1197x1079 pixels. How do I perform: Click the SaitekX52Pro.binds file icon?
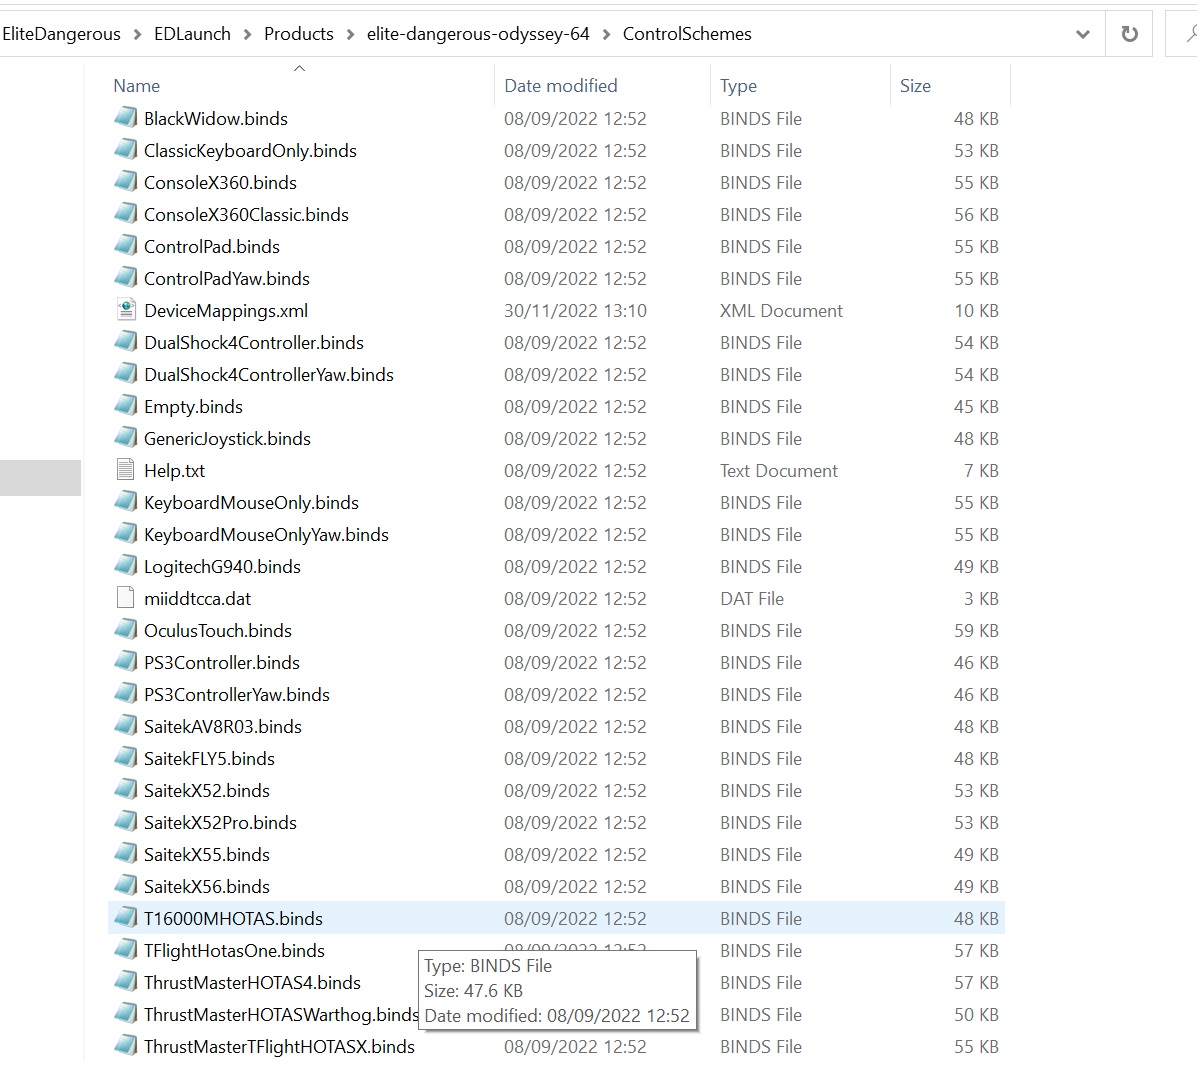coord(126,822)
